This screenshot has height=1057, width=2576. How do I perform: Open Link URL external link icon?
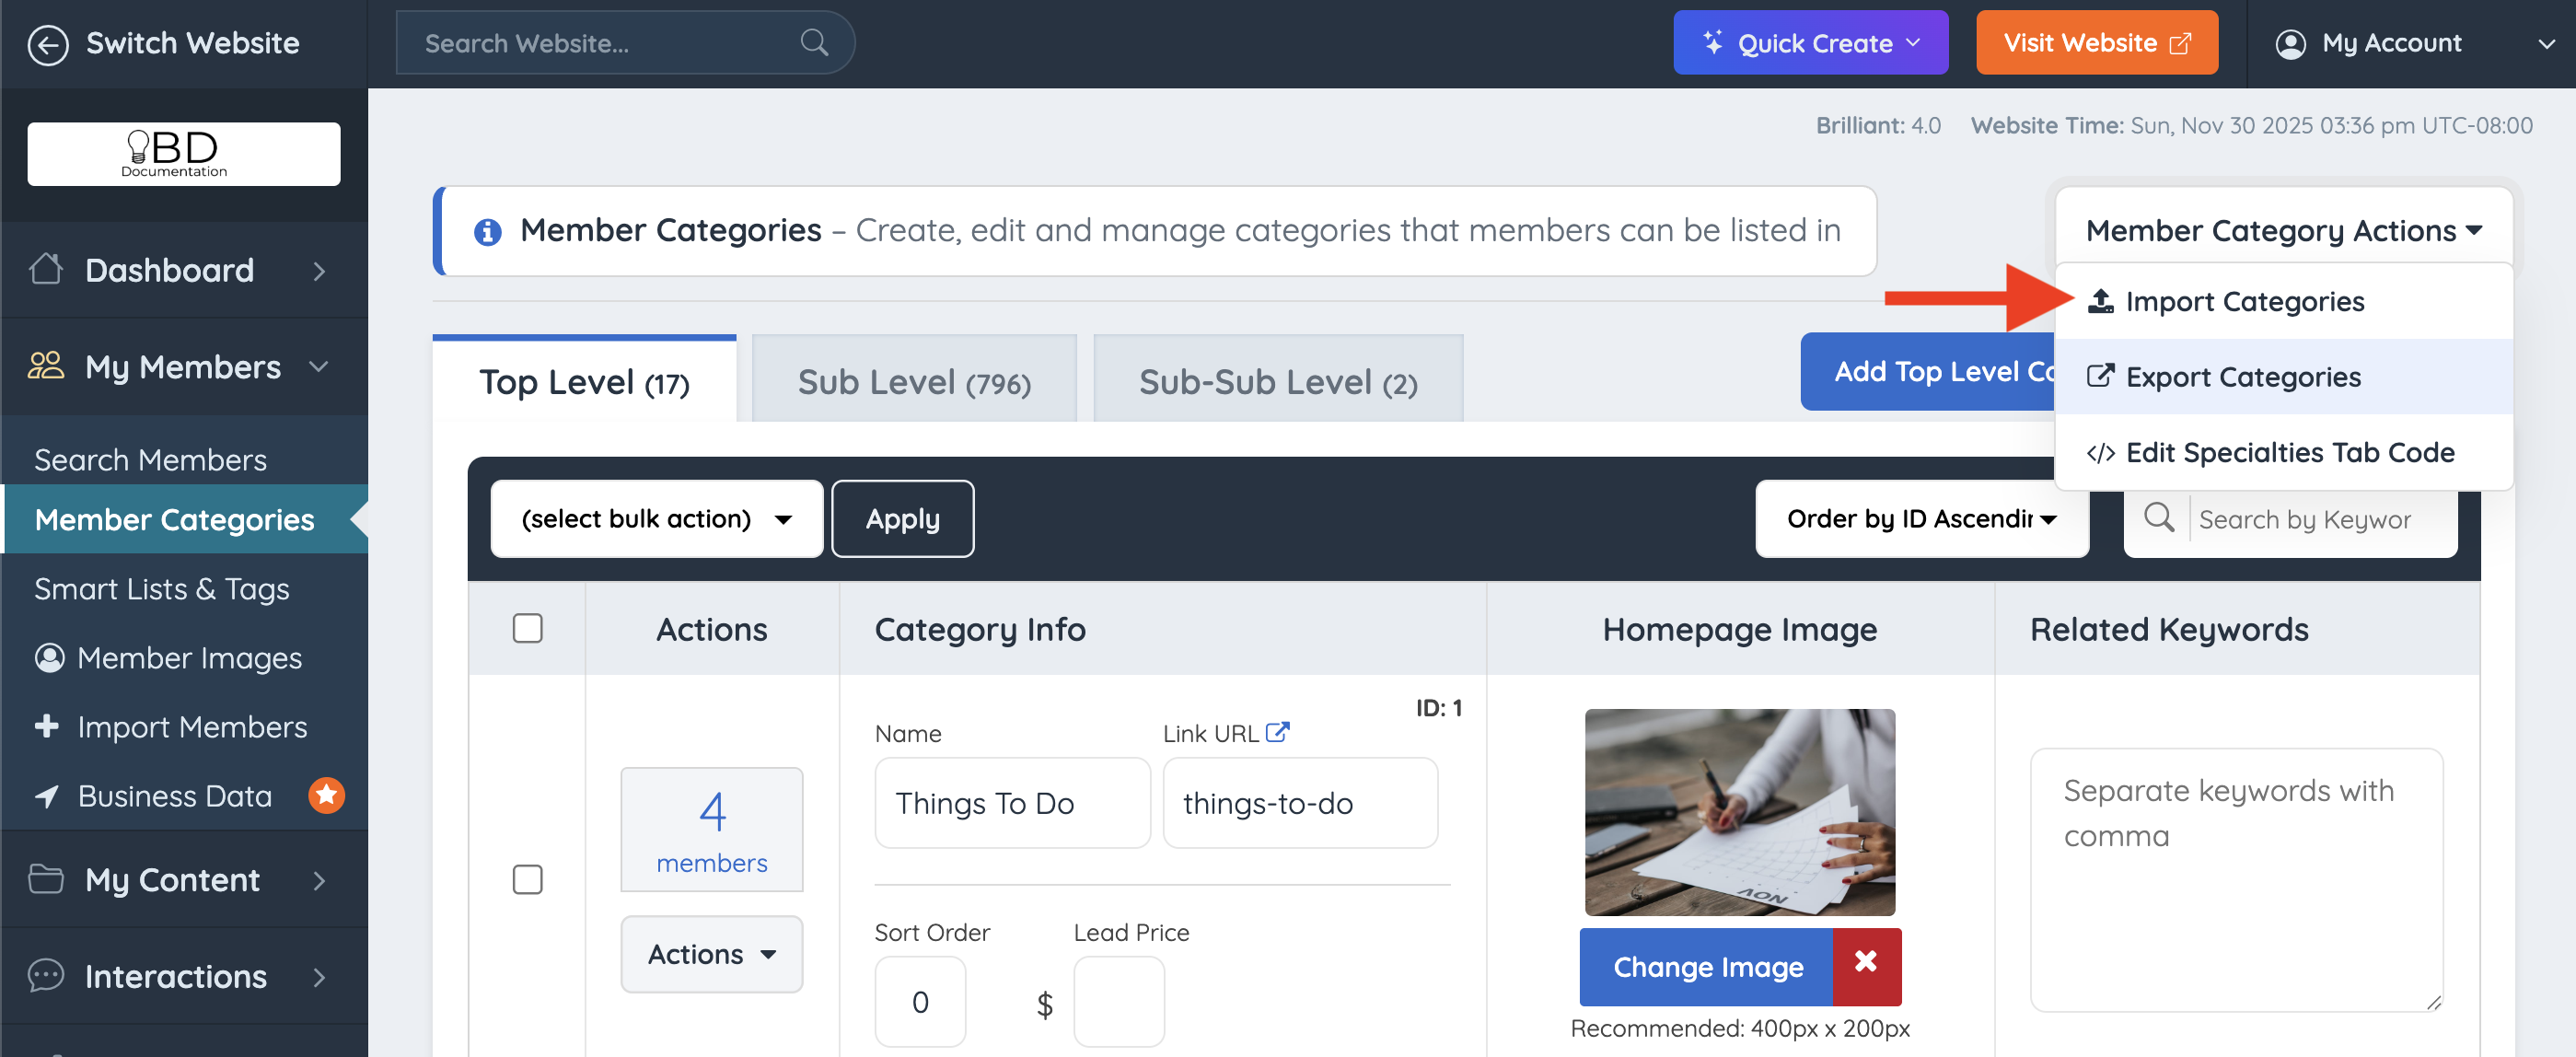1277,732
